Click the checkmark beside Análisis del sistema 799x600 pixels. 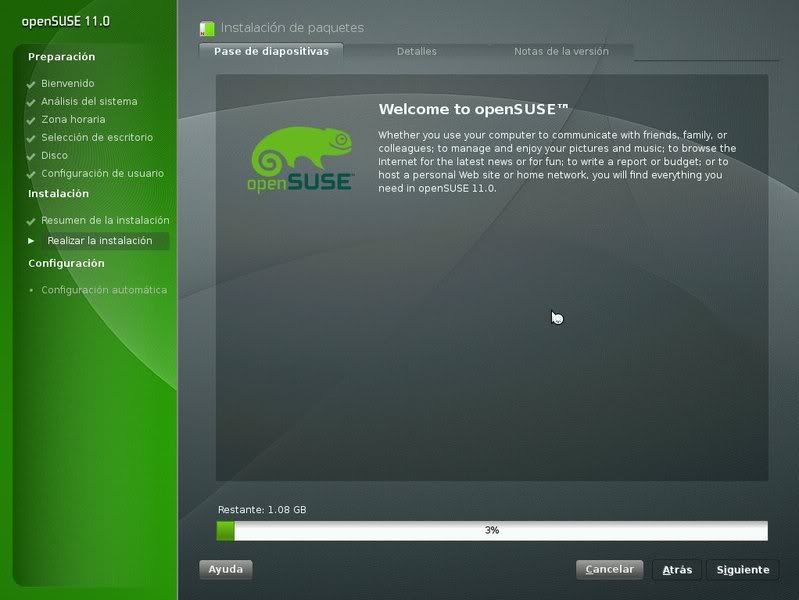click(31, 102)
